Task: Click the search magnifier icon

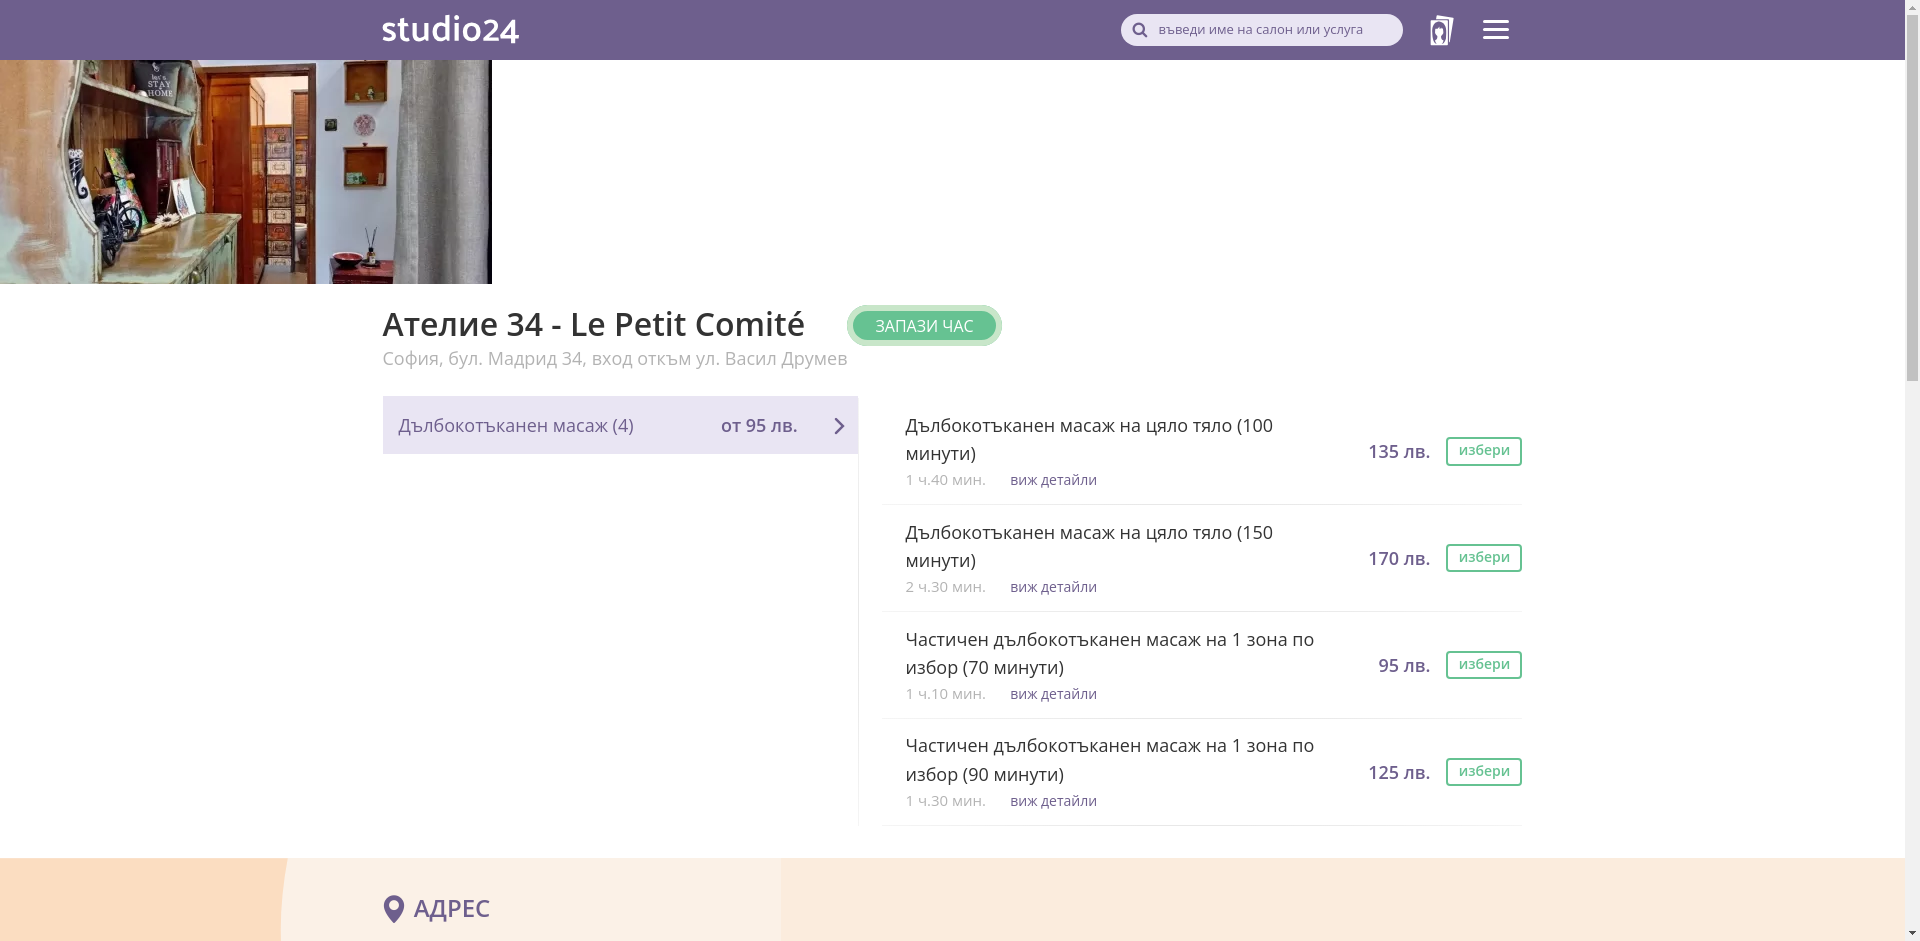Action: [x=1139, y=30]
